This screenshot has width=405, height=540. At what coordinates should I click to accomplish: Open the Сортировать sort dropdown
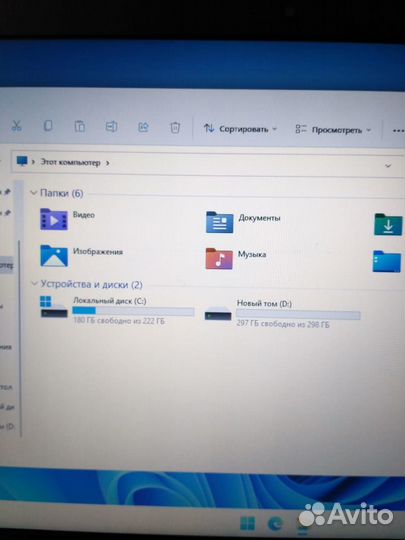[240, 129]
